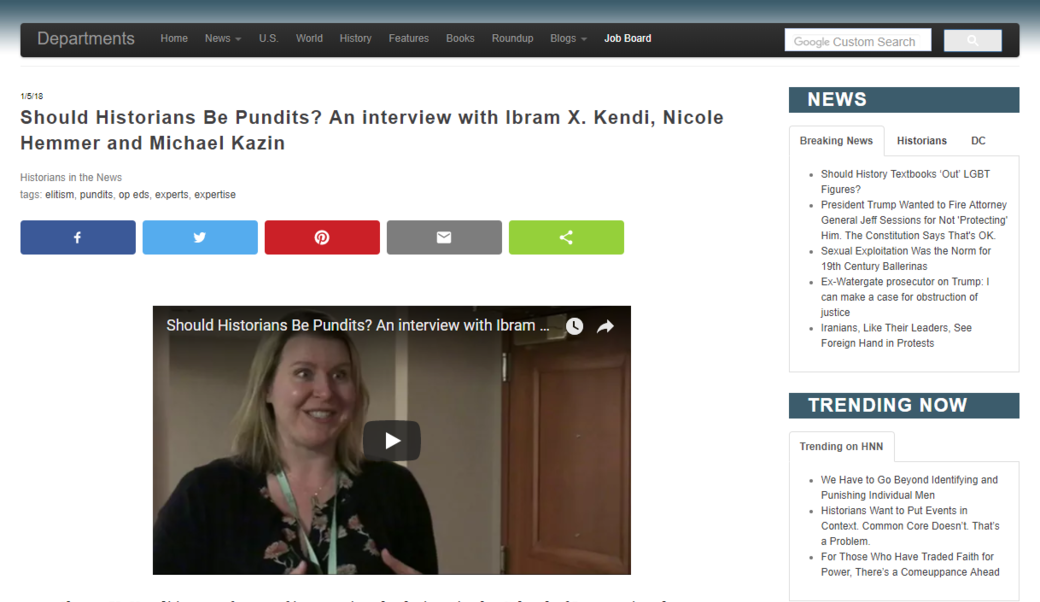1040x602 pixels.
Task: Click the video share arrow icon
Action: [605, 327]
